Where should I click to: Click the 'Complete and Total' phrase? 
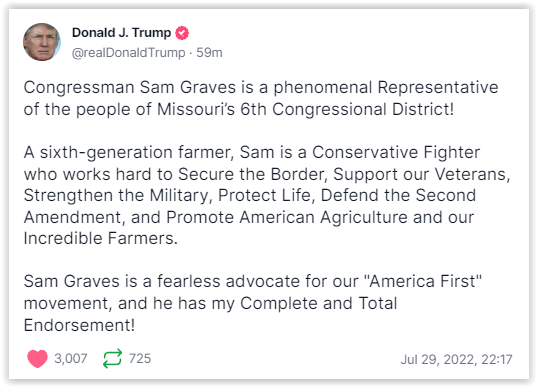[x=319, y=303]
